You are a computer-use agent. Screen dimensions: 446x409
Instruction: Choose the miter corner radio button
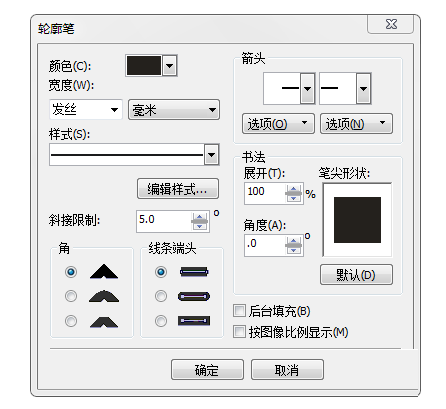click(71, 272)
